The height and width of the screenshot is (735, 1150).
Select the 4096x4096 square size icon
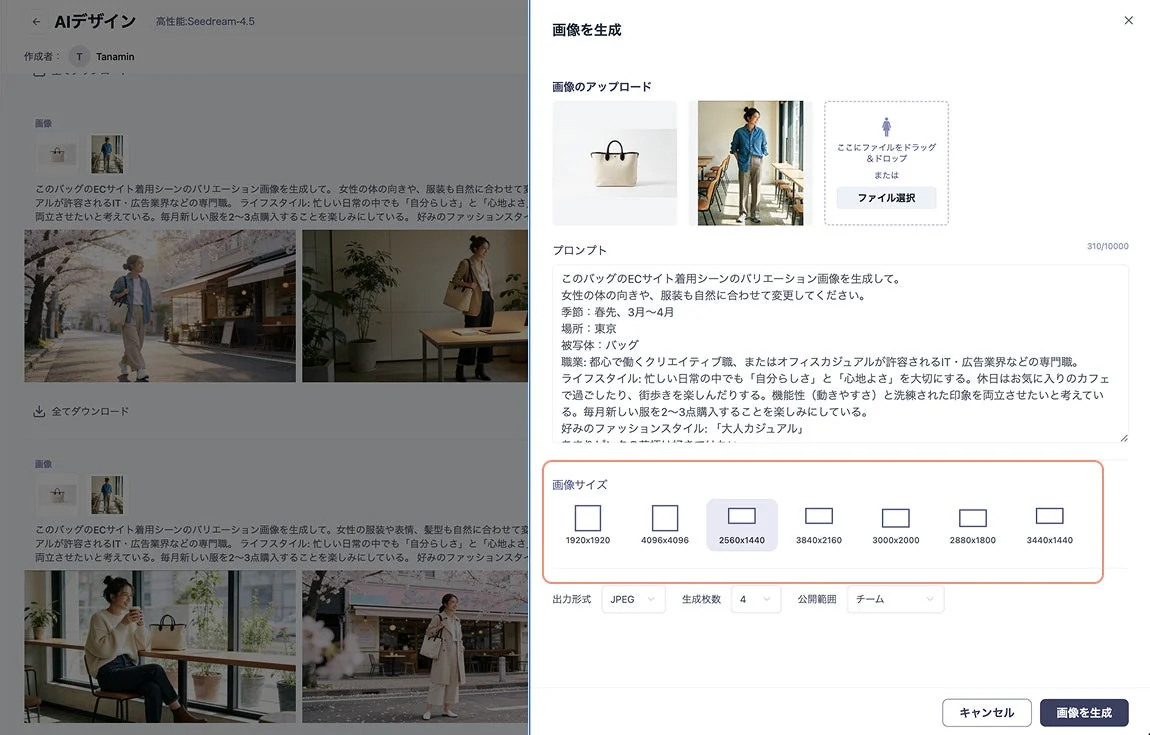point(664,518)
